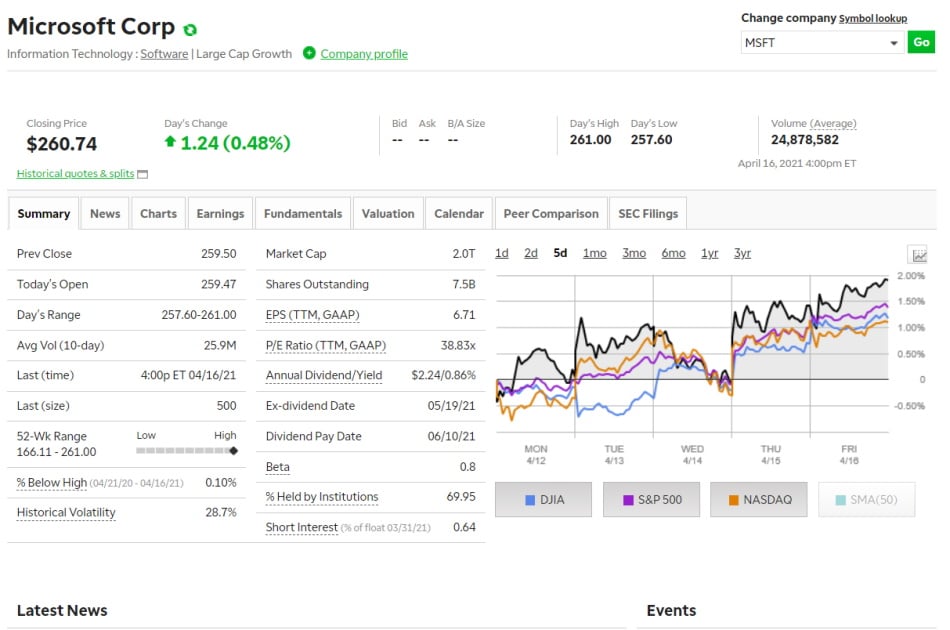Set chart range to 1mo
The image size is (950, 630).
[x=594, y=253]
